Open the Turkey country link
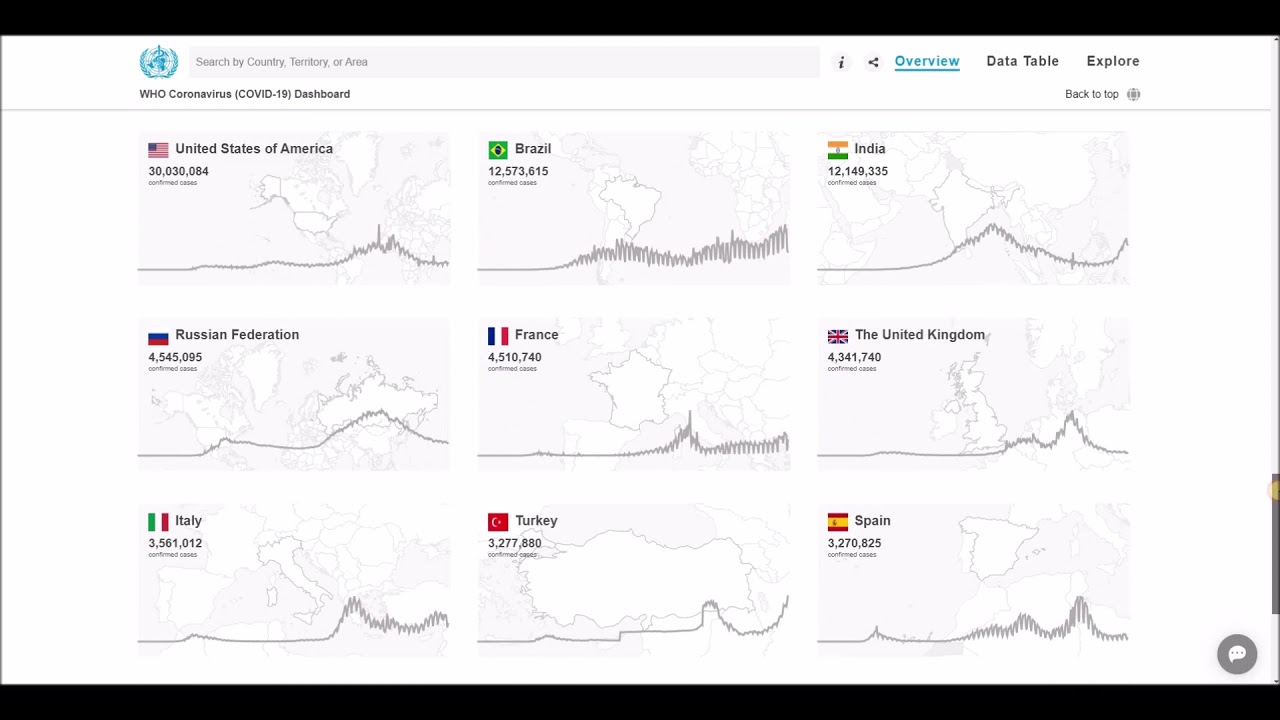 pyautogui.click(x=536, y=521)
